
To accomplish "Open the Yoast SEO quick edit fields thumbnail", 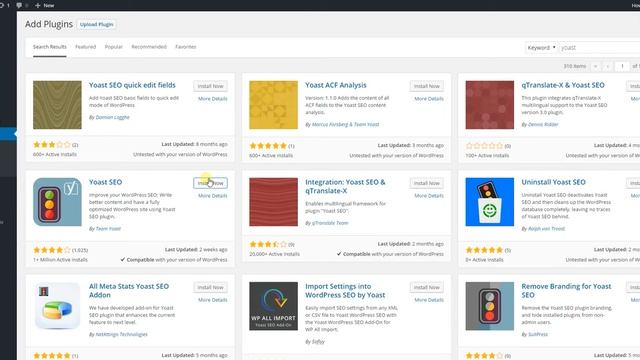I will click(x=57, y=105).
